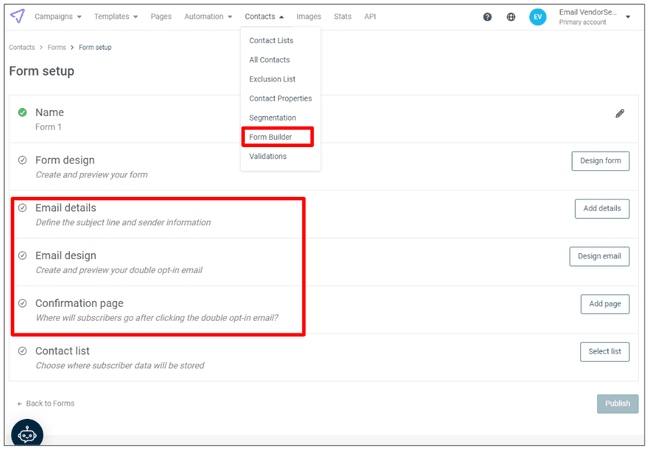
Task: Click the Contact list heading
Action: 62,351
